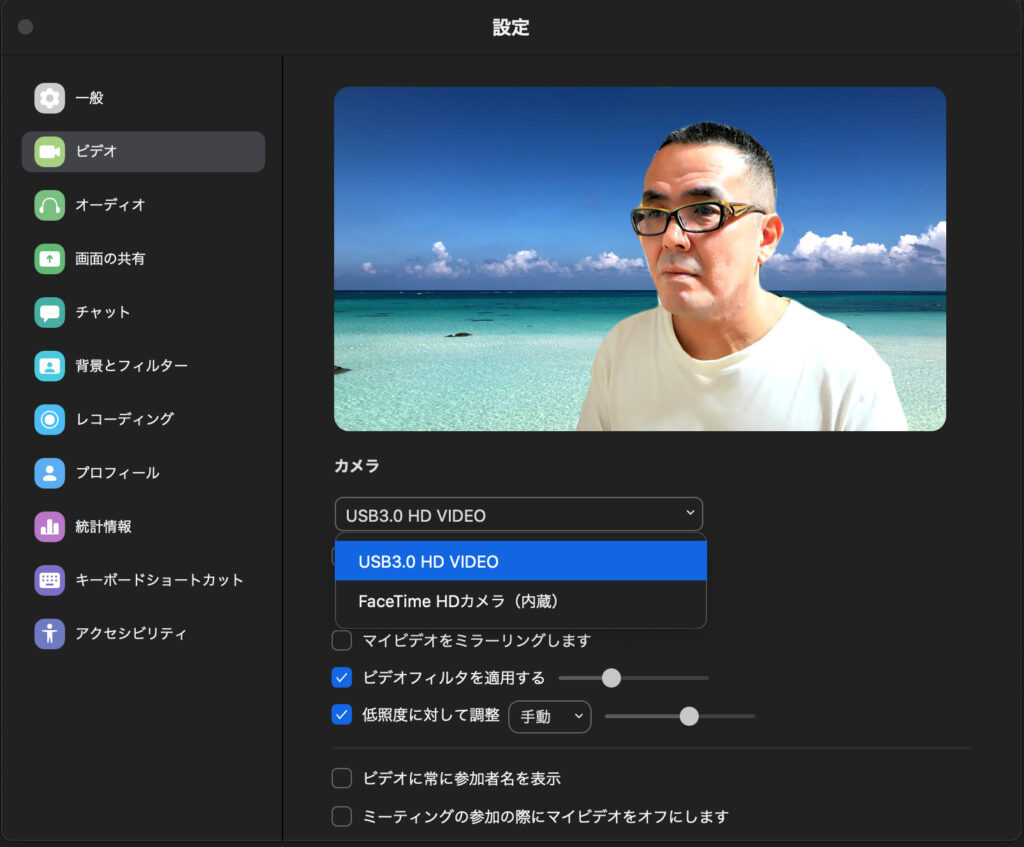Click the 画面の共有 share icon
The height and width of the screenshot is (847, 1024).
point(50,259)
